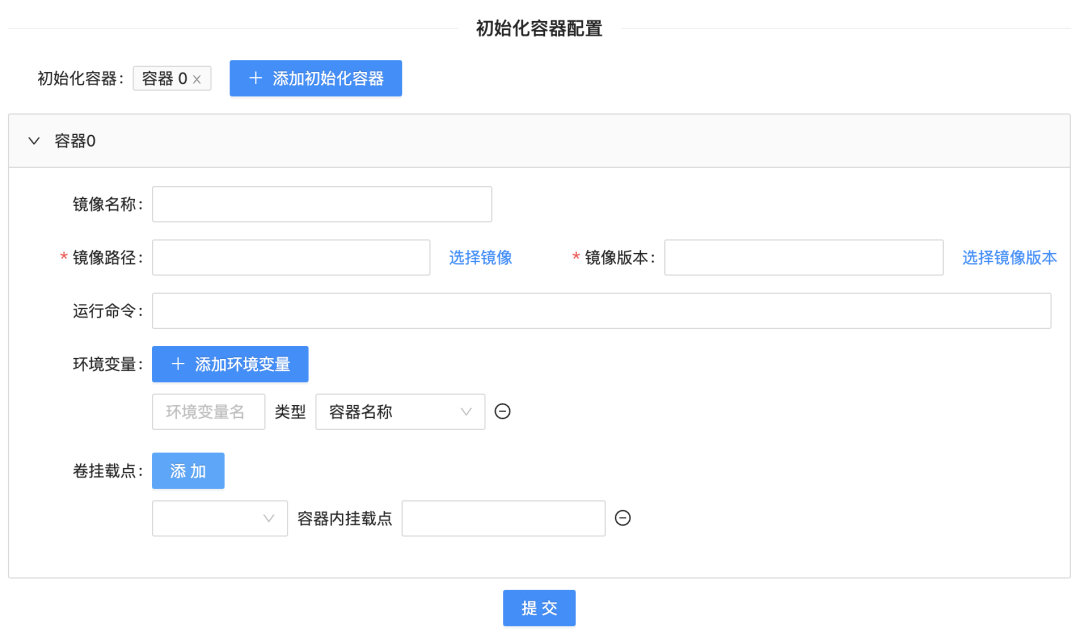
Task: Click the 容器 0 tag label
Action: pos(165,79)
